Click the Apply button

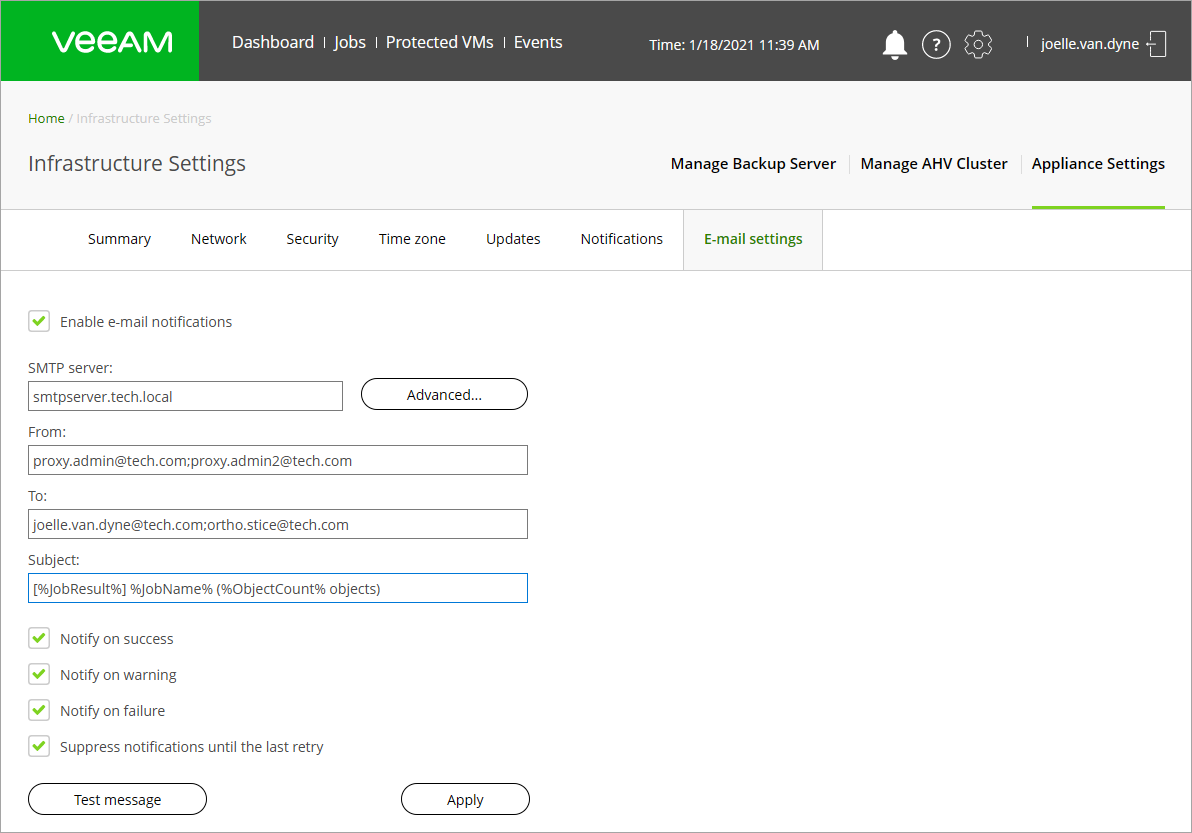[465, 800]
